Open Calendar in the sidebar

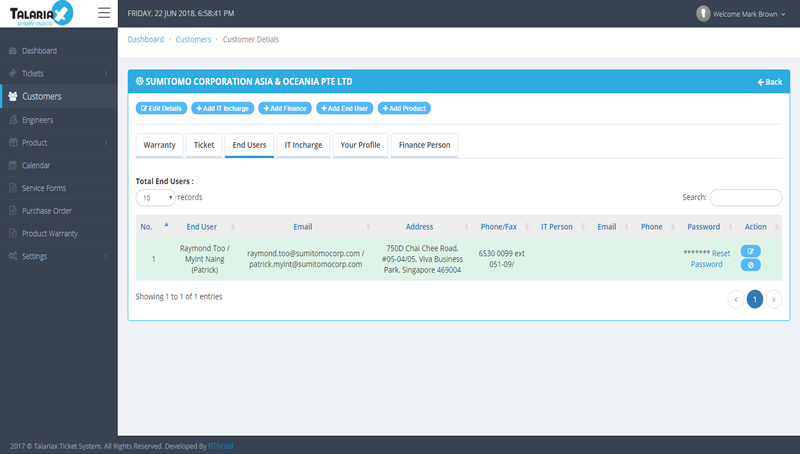[59, 165]
